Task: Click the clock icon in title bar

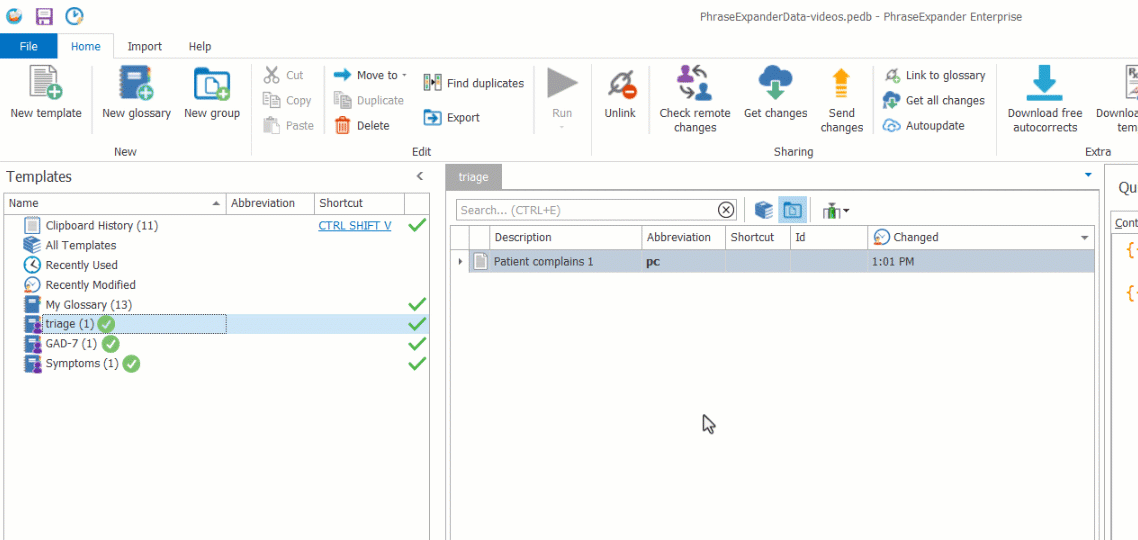Action: [x=74, y=15]
